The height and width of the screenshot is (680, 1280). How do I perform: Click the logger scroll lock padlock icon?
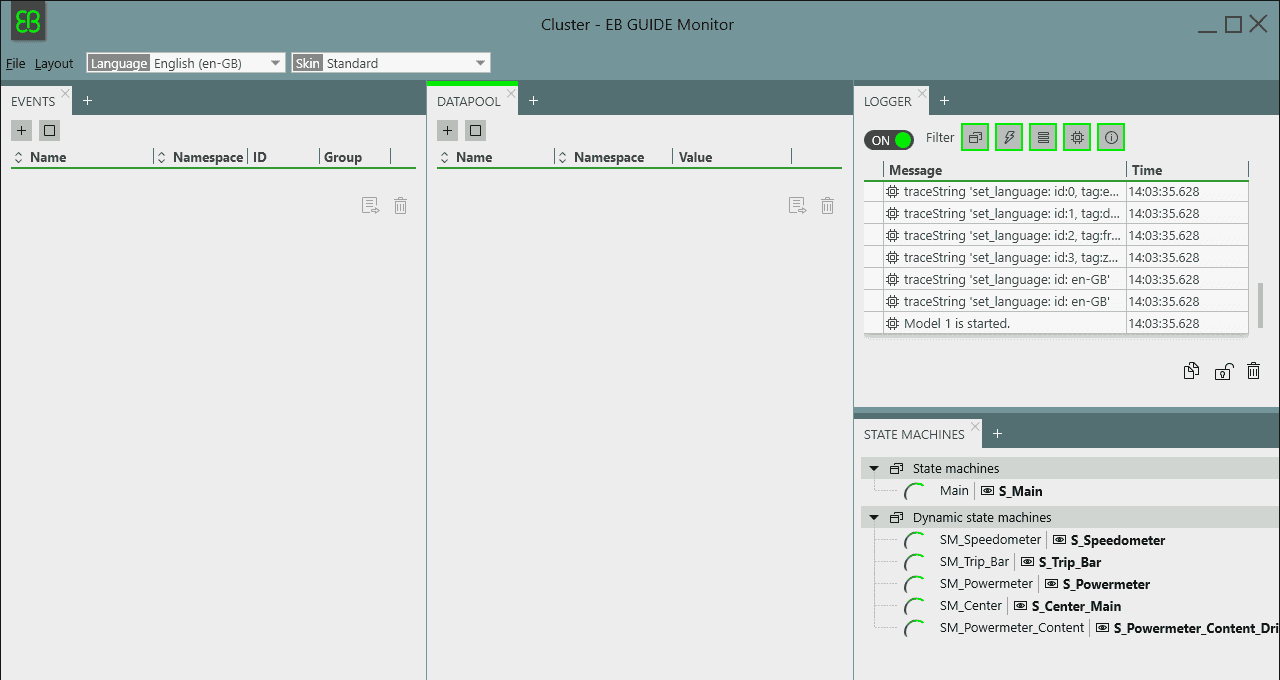[x=1223, y=371]
